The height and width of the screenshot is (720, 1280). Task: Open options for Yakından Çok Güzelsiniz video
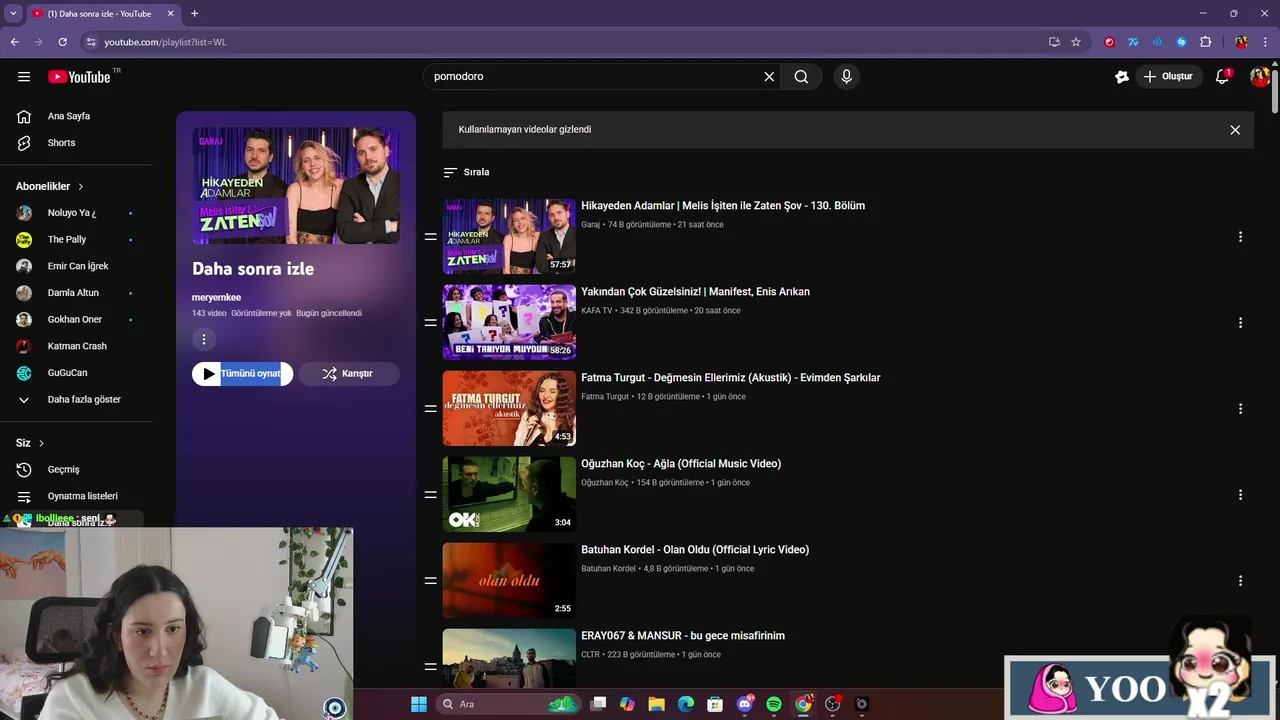[1240, 323]
